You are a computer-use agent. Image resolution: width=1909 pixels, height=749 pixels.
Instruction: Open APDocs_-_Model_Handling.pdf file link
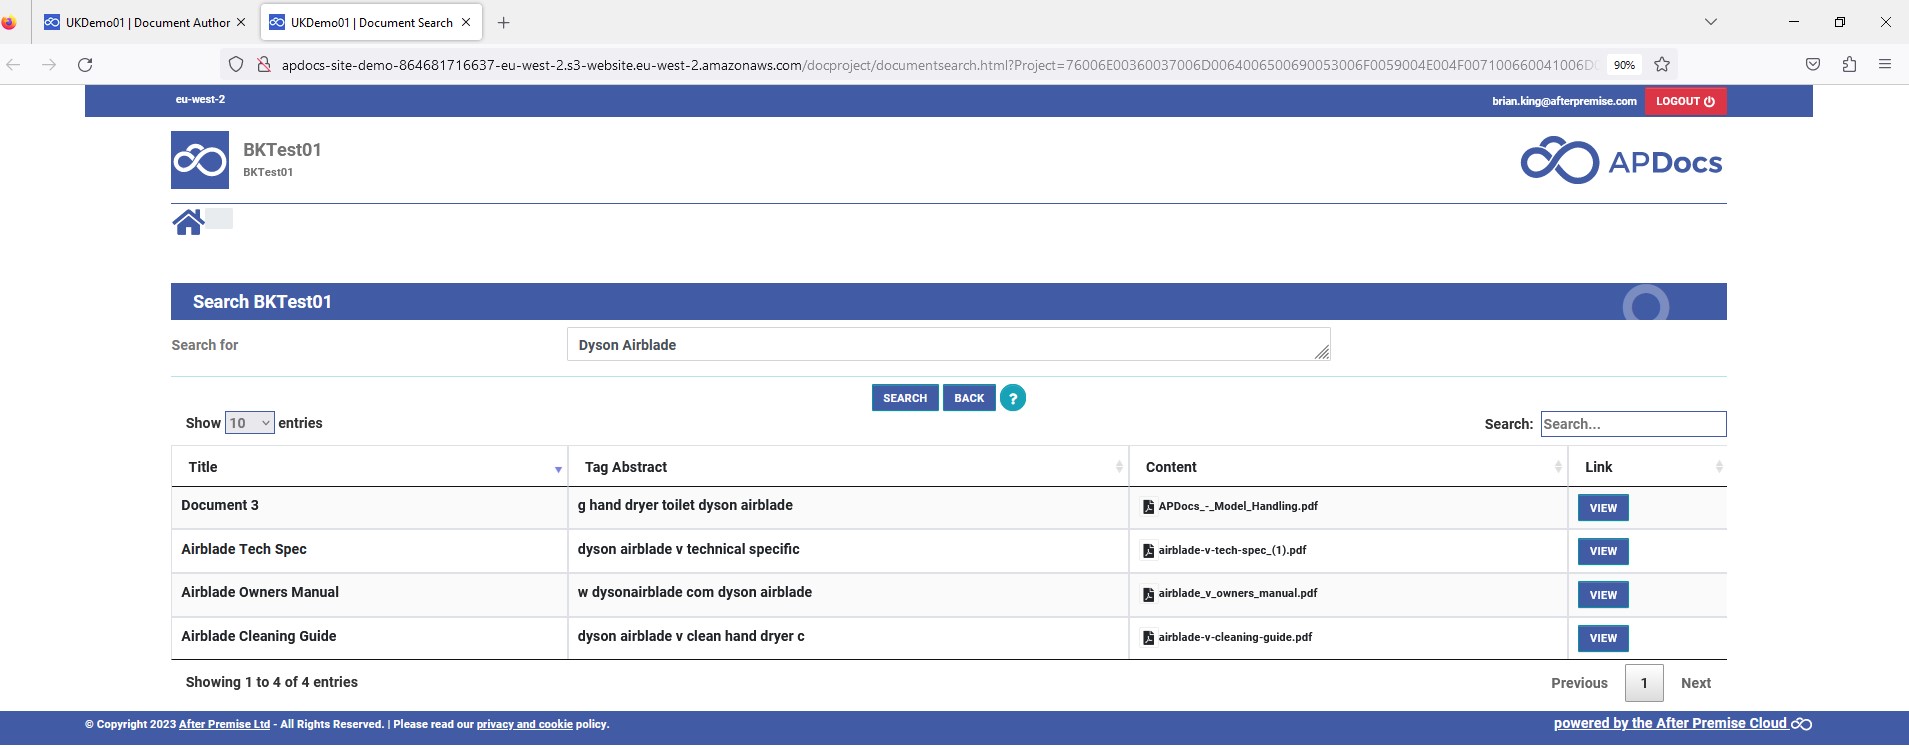coord(1238,506)
